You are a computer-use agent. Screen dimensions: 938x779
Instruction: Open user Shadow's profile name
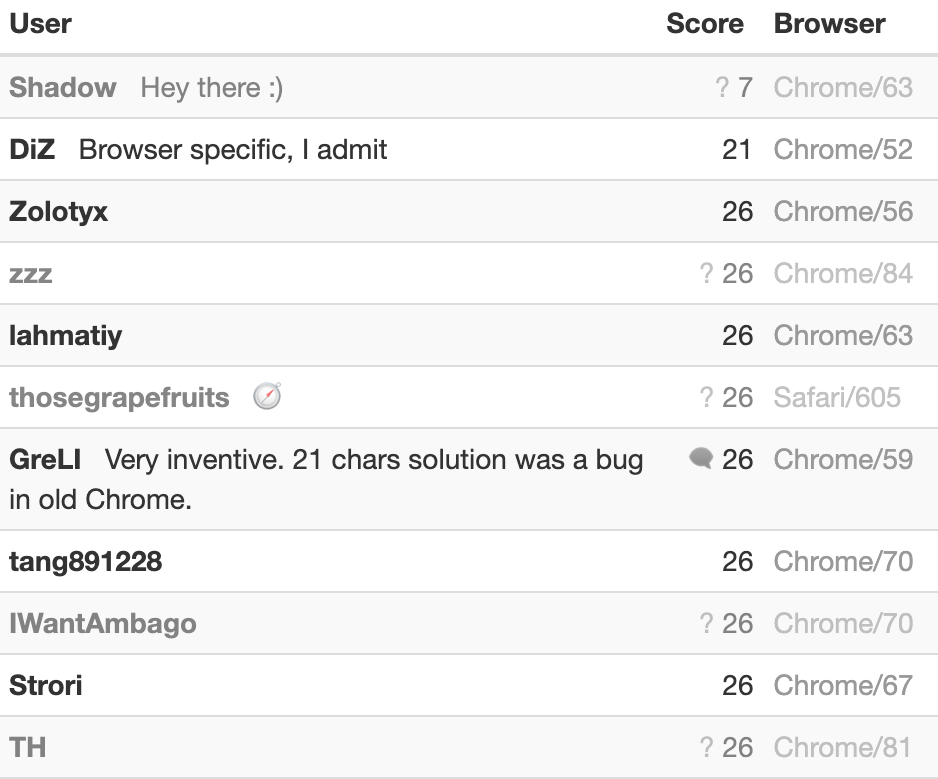tap(63, 87)
